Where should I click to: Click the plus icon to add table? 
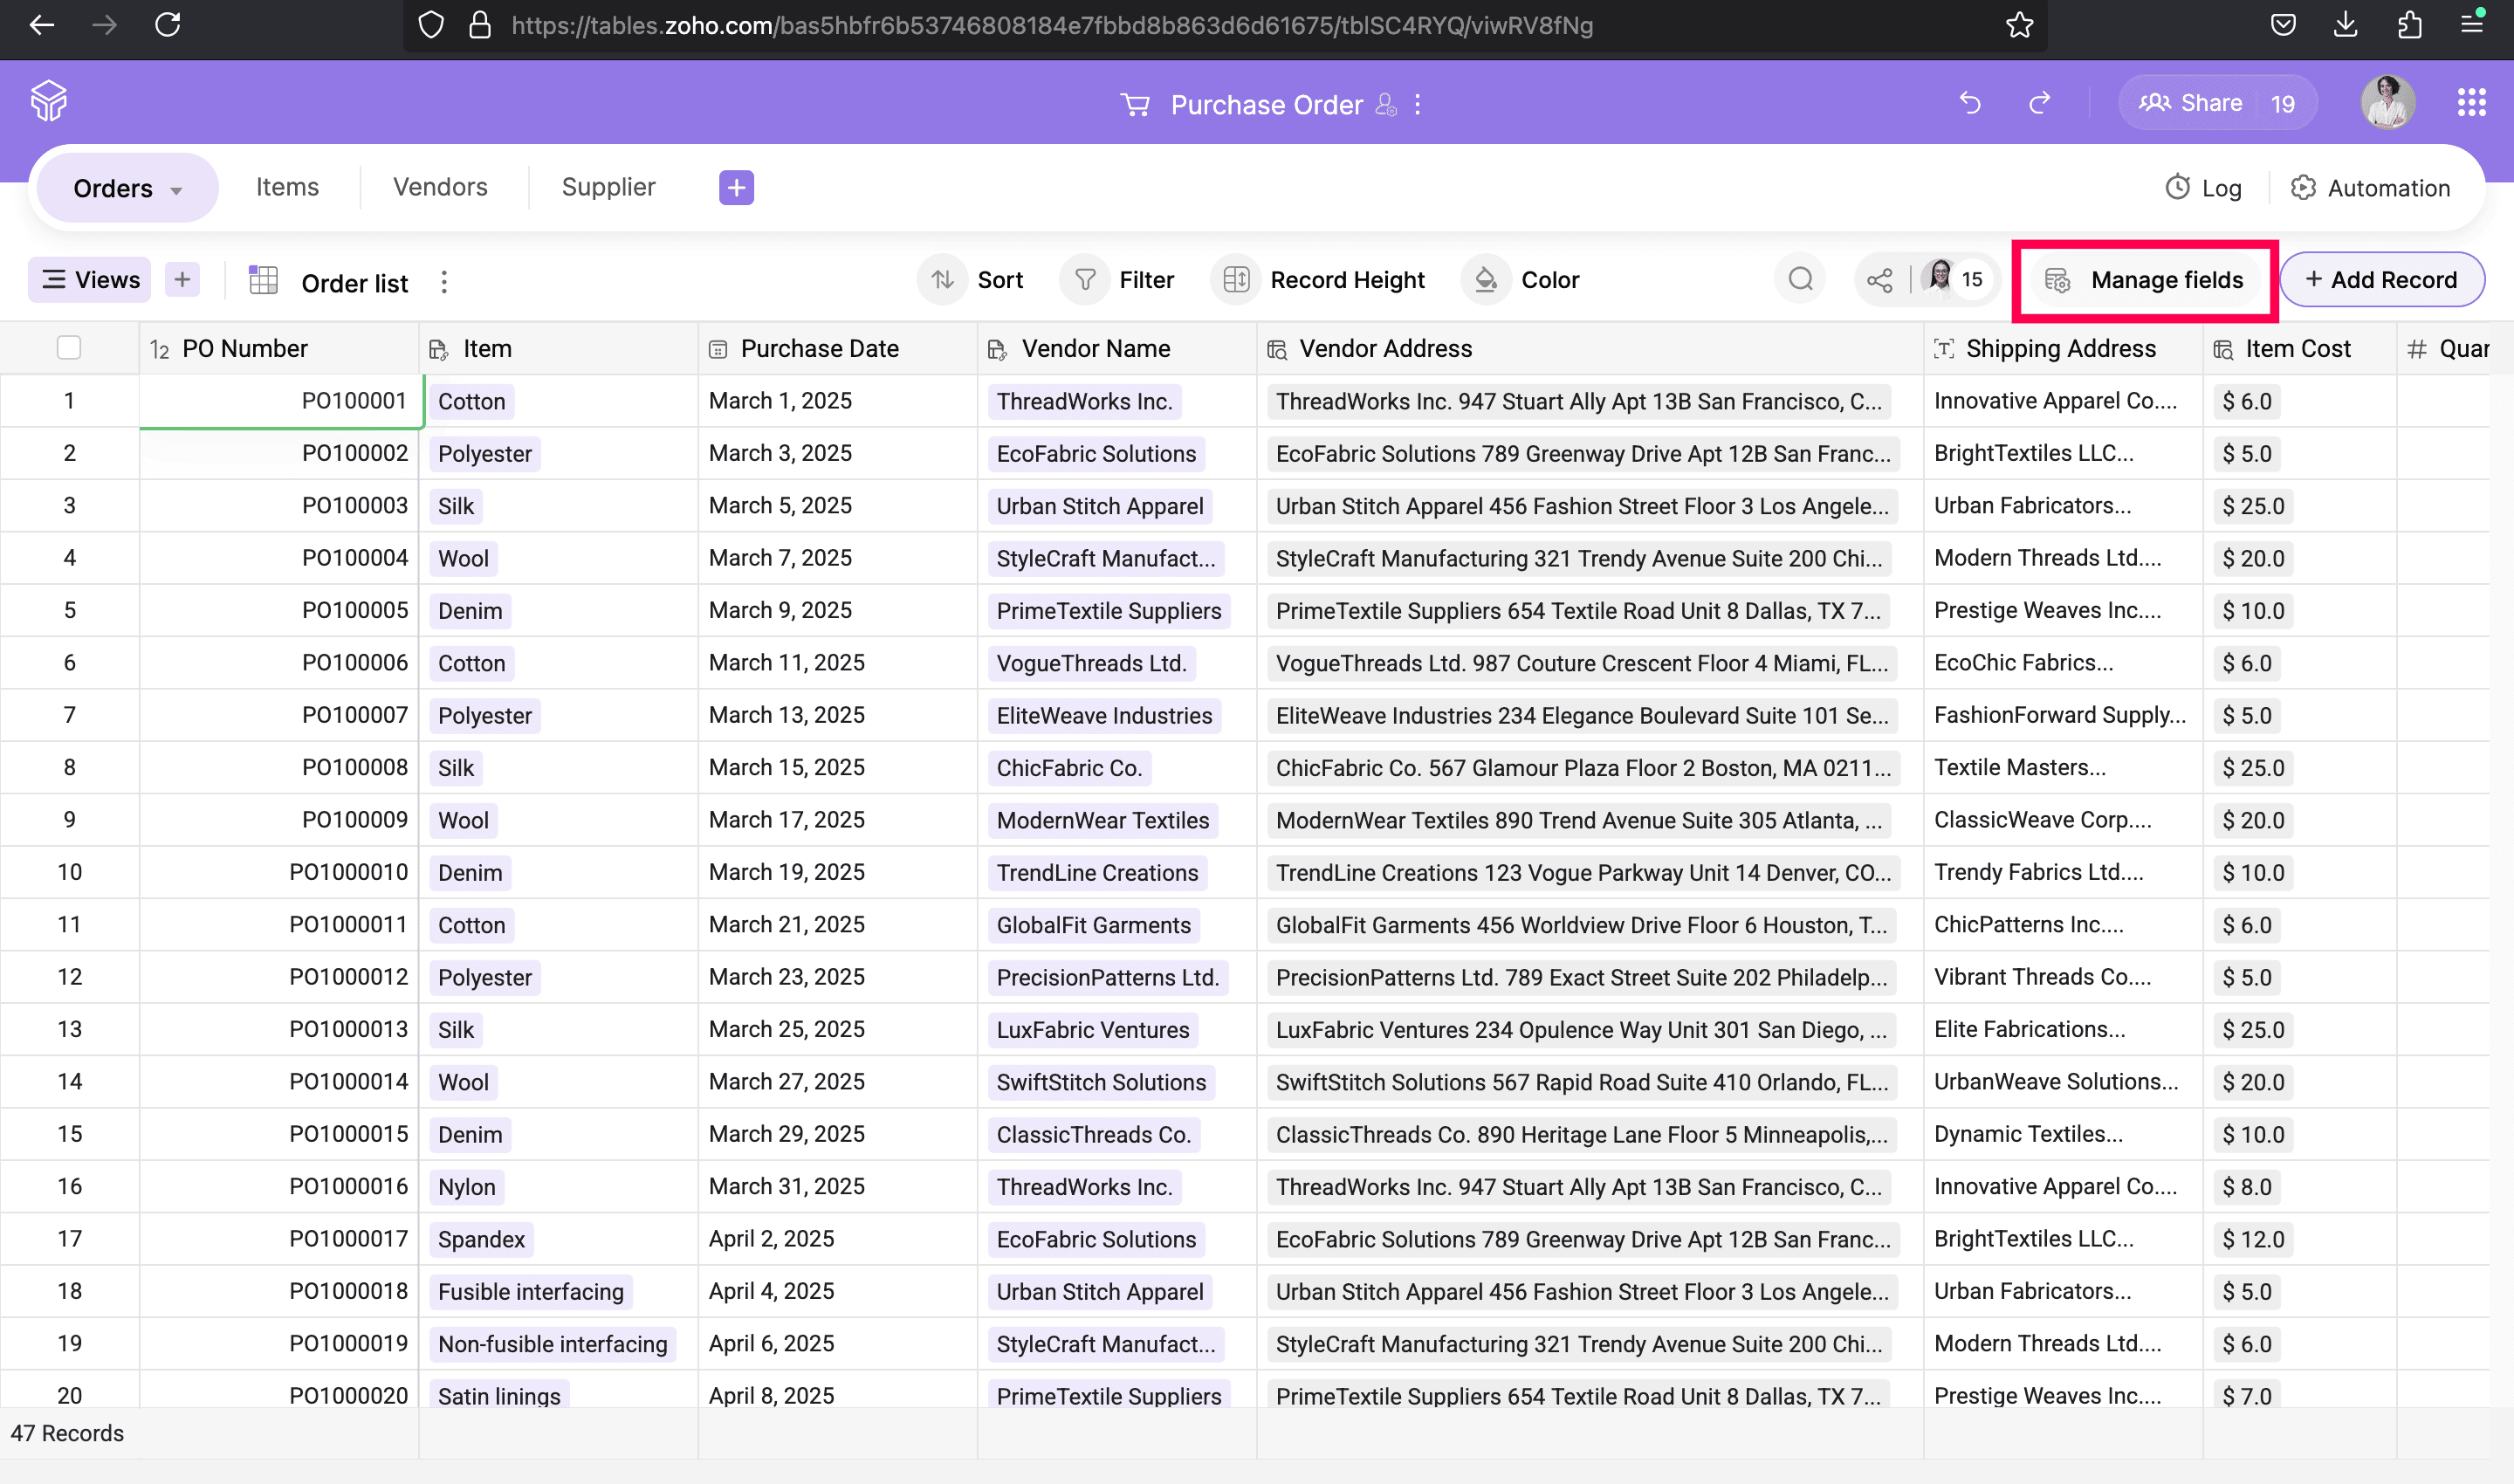tap(736, 187)
